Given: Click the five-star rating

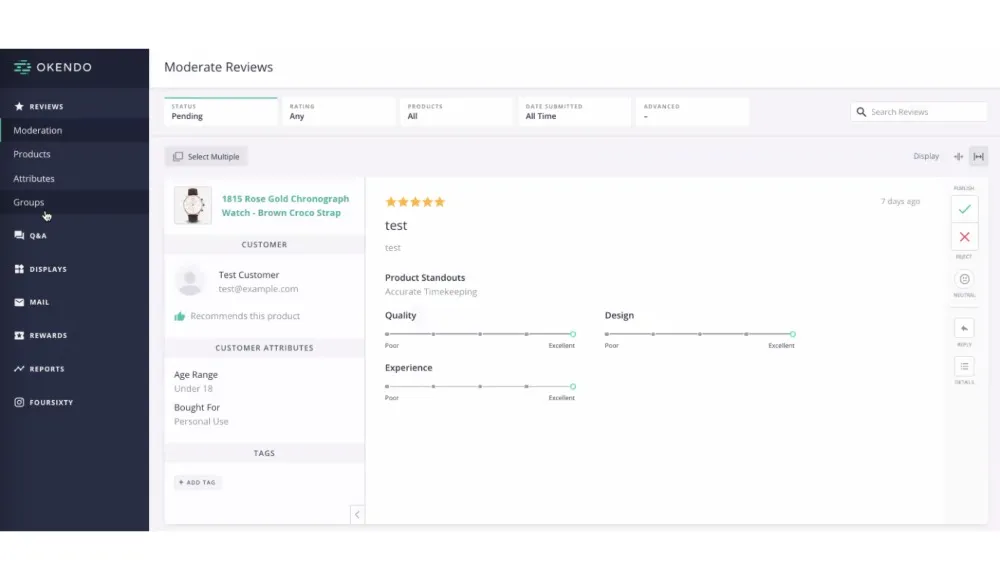Looking at the screenshot, I should pyautogui.click(x=415, y=202).
